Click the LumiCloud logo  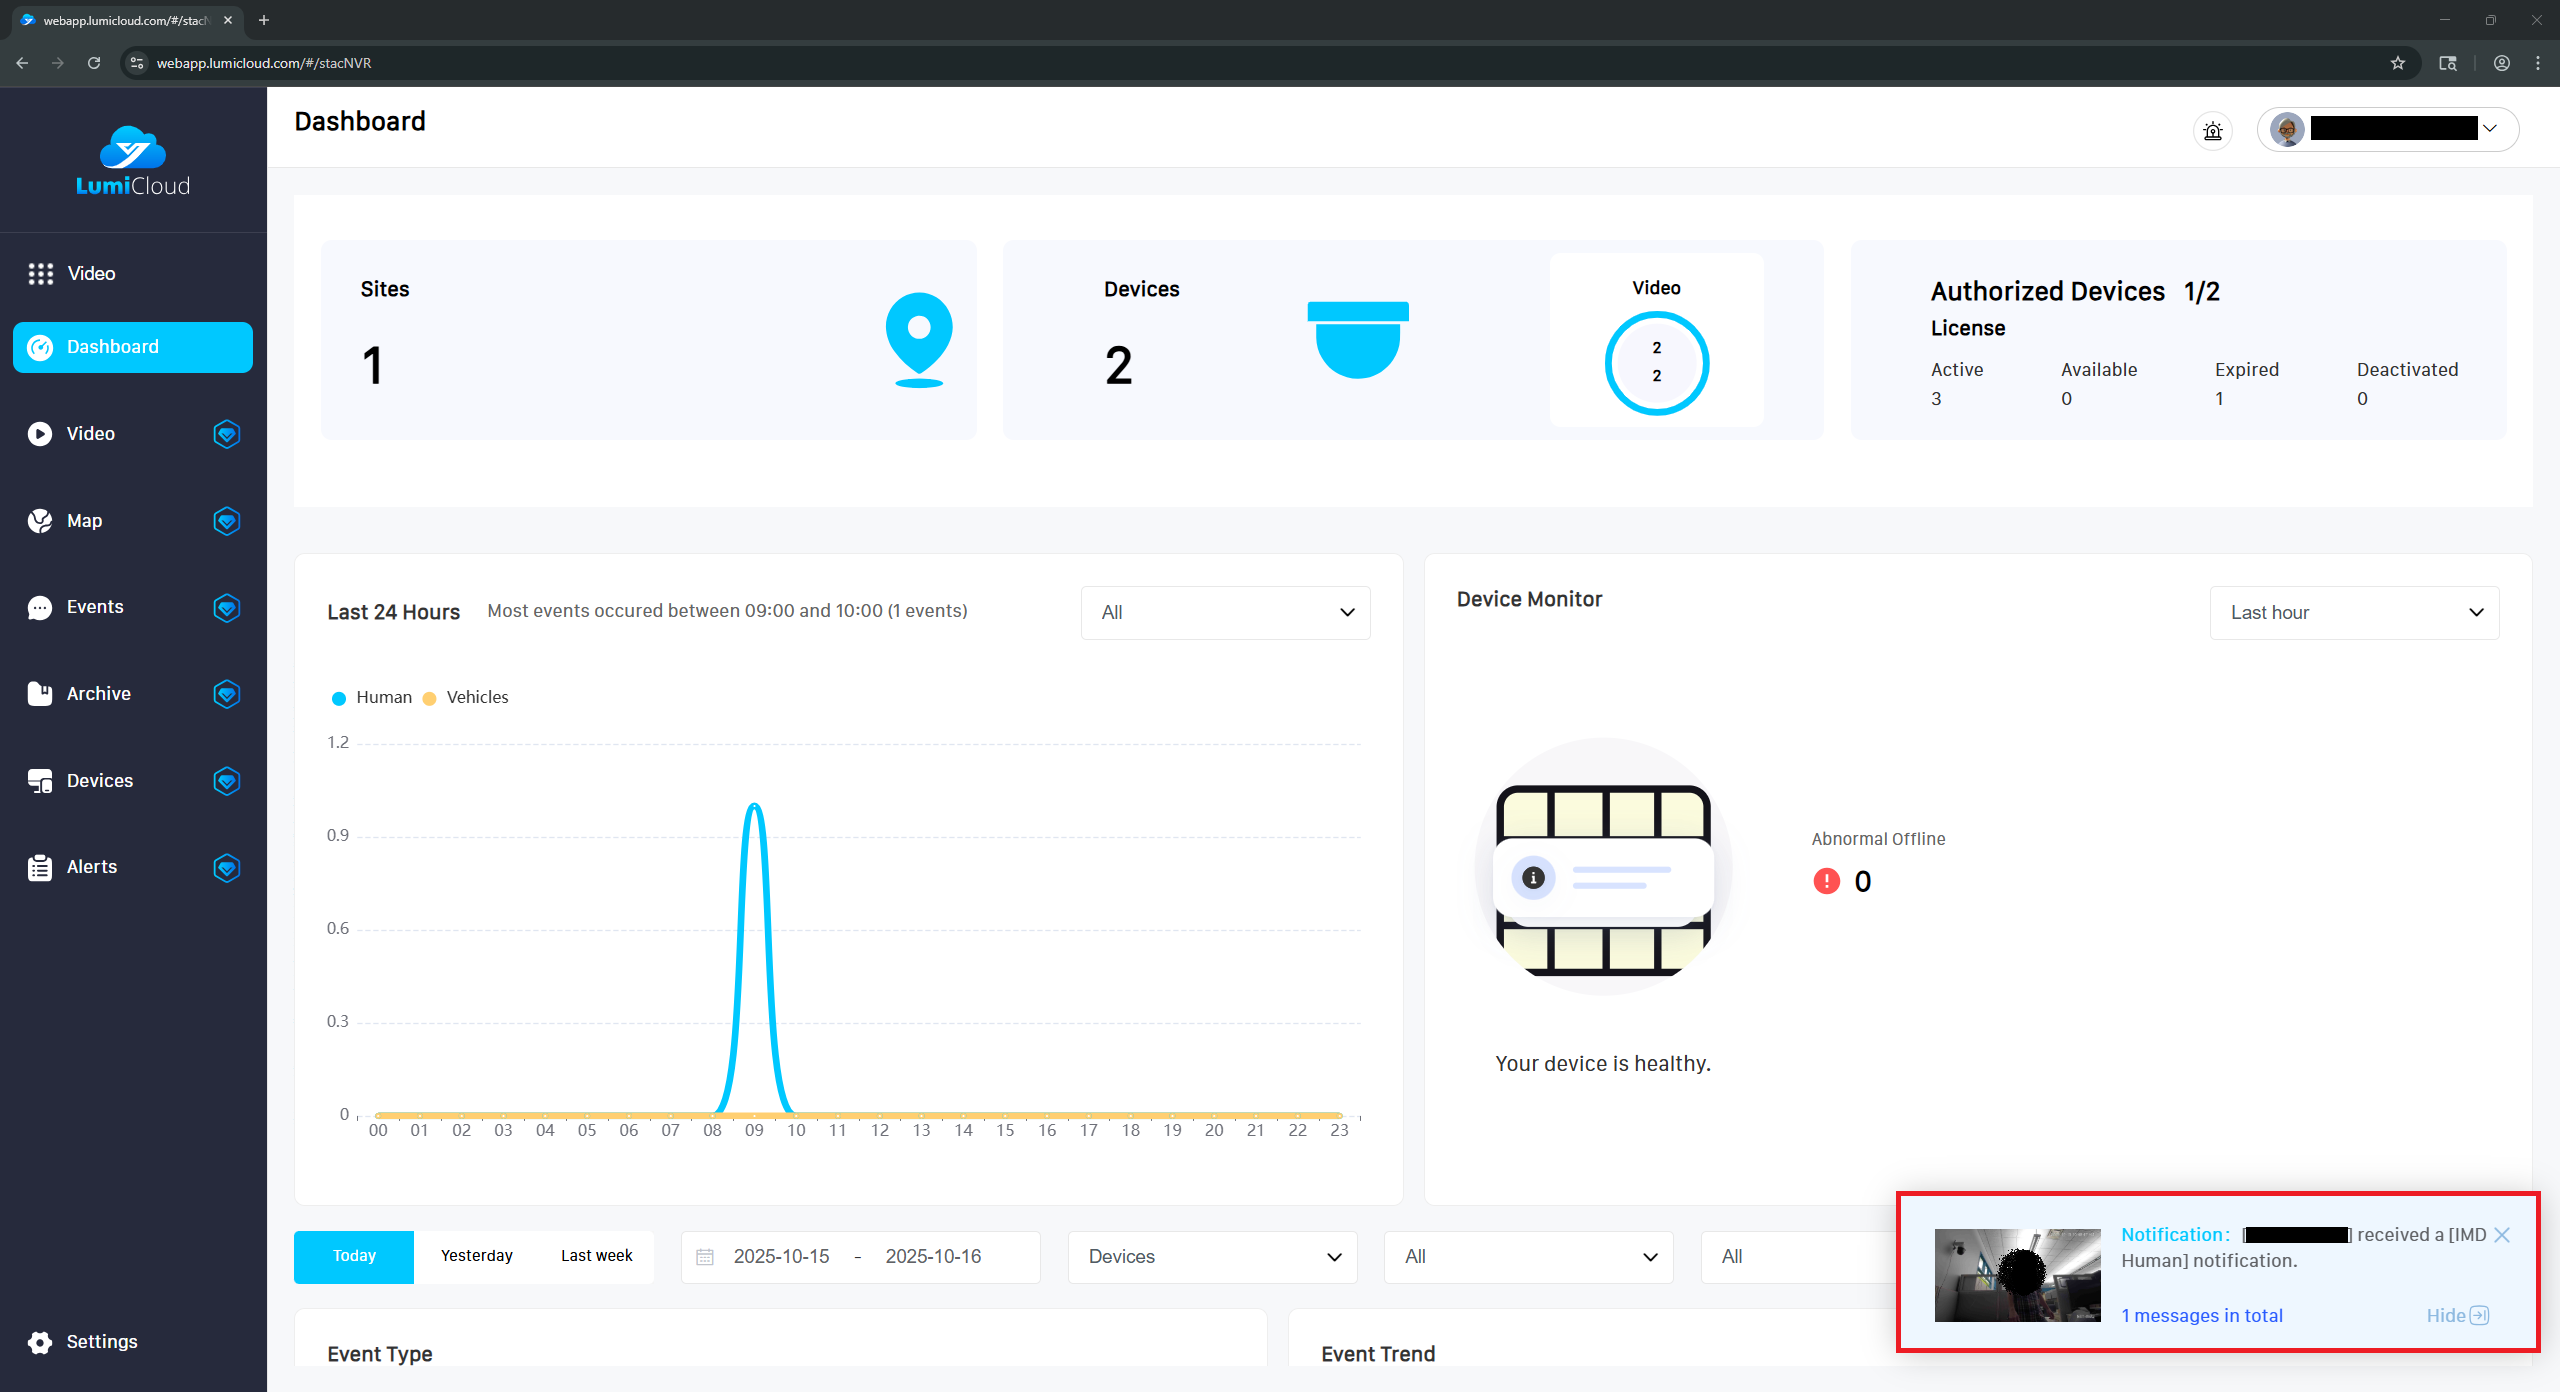(x=133, y=160)
